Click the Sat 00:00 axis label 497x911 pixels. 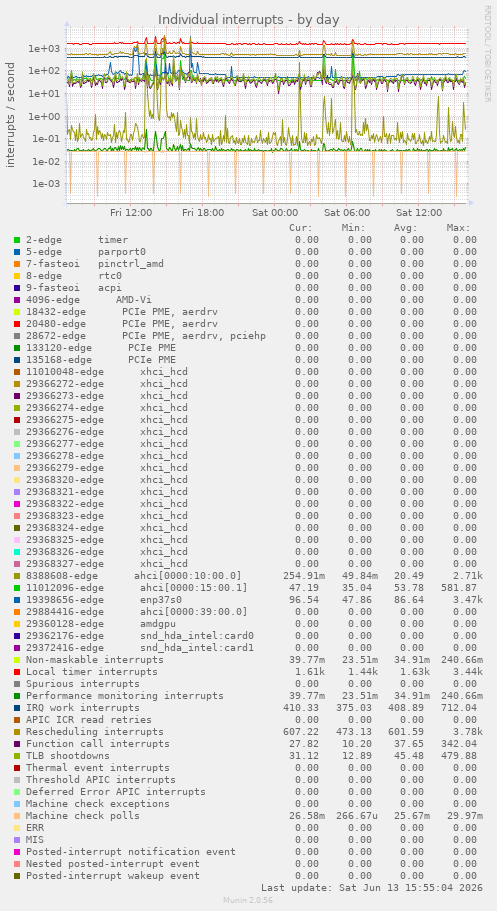[275, 213]
